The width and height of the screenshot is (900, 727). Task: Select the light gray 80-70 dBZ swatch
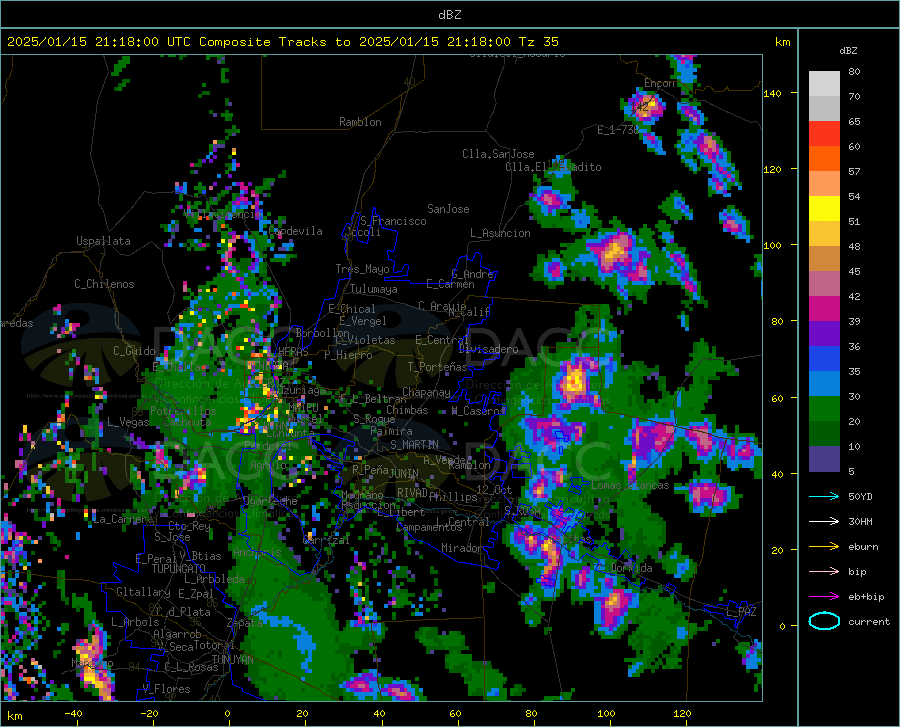point(824,84)
